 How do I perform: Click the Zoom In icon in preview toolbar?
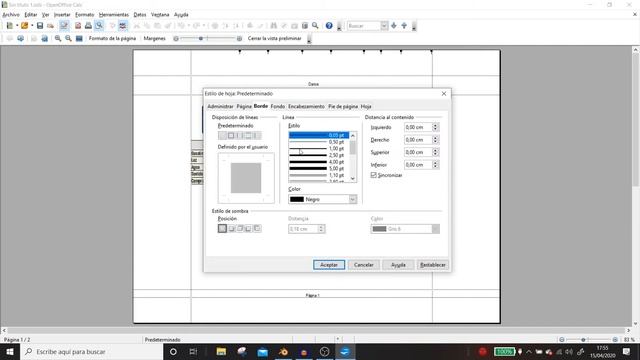tap(58, 38)
